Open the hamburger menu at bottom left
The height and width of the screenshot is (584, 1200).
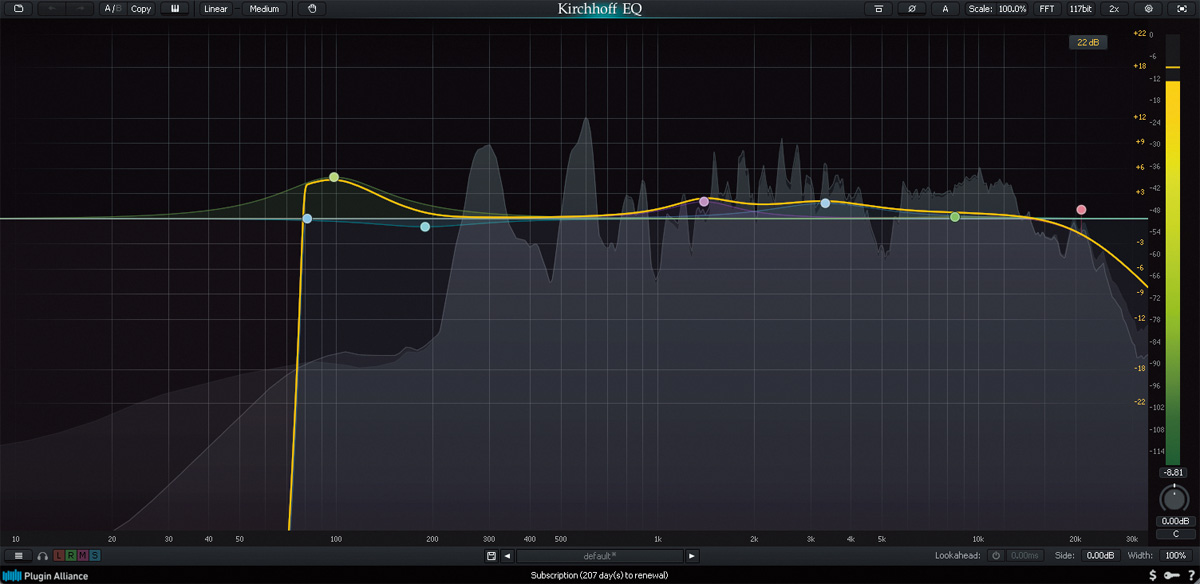18,555
